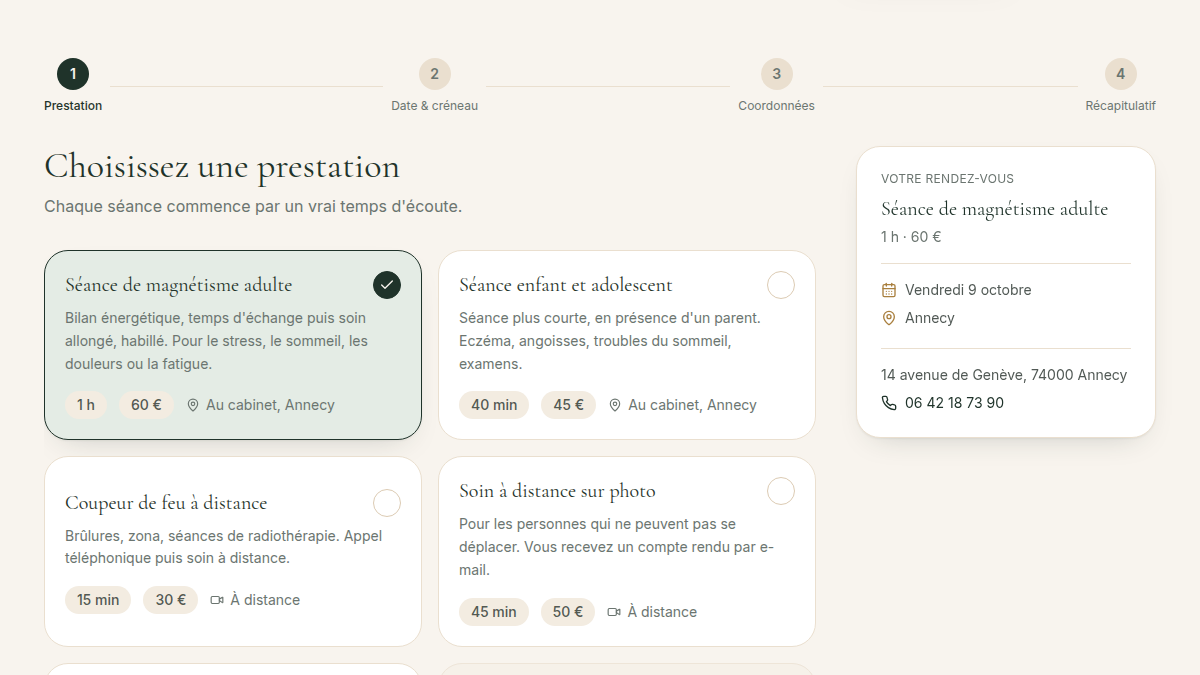Click the pin icon in Séance enfant et adolescent card
This screenshot has width=1200, height=675.
(615, 405)
